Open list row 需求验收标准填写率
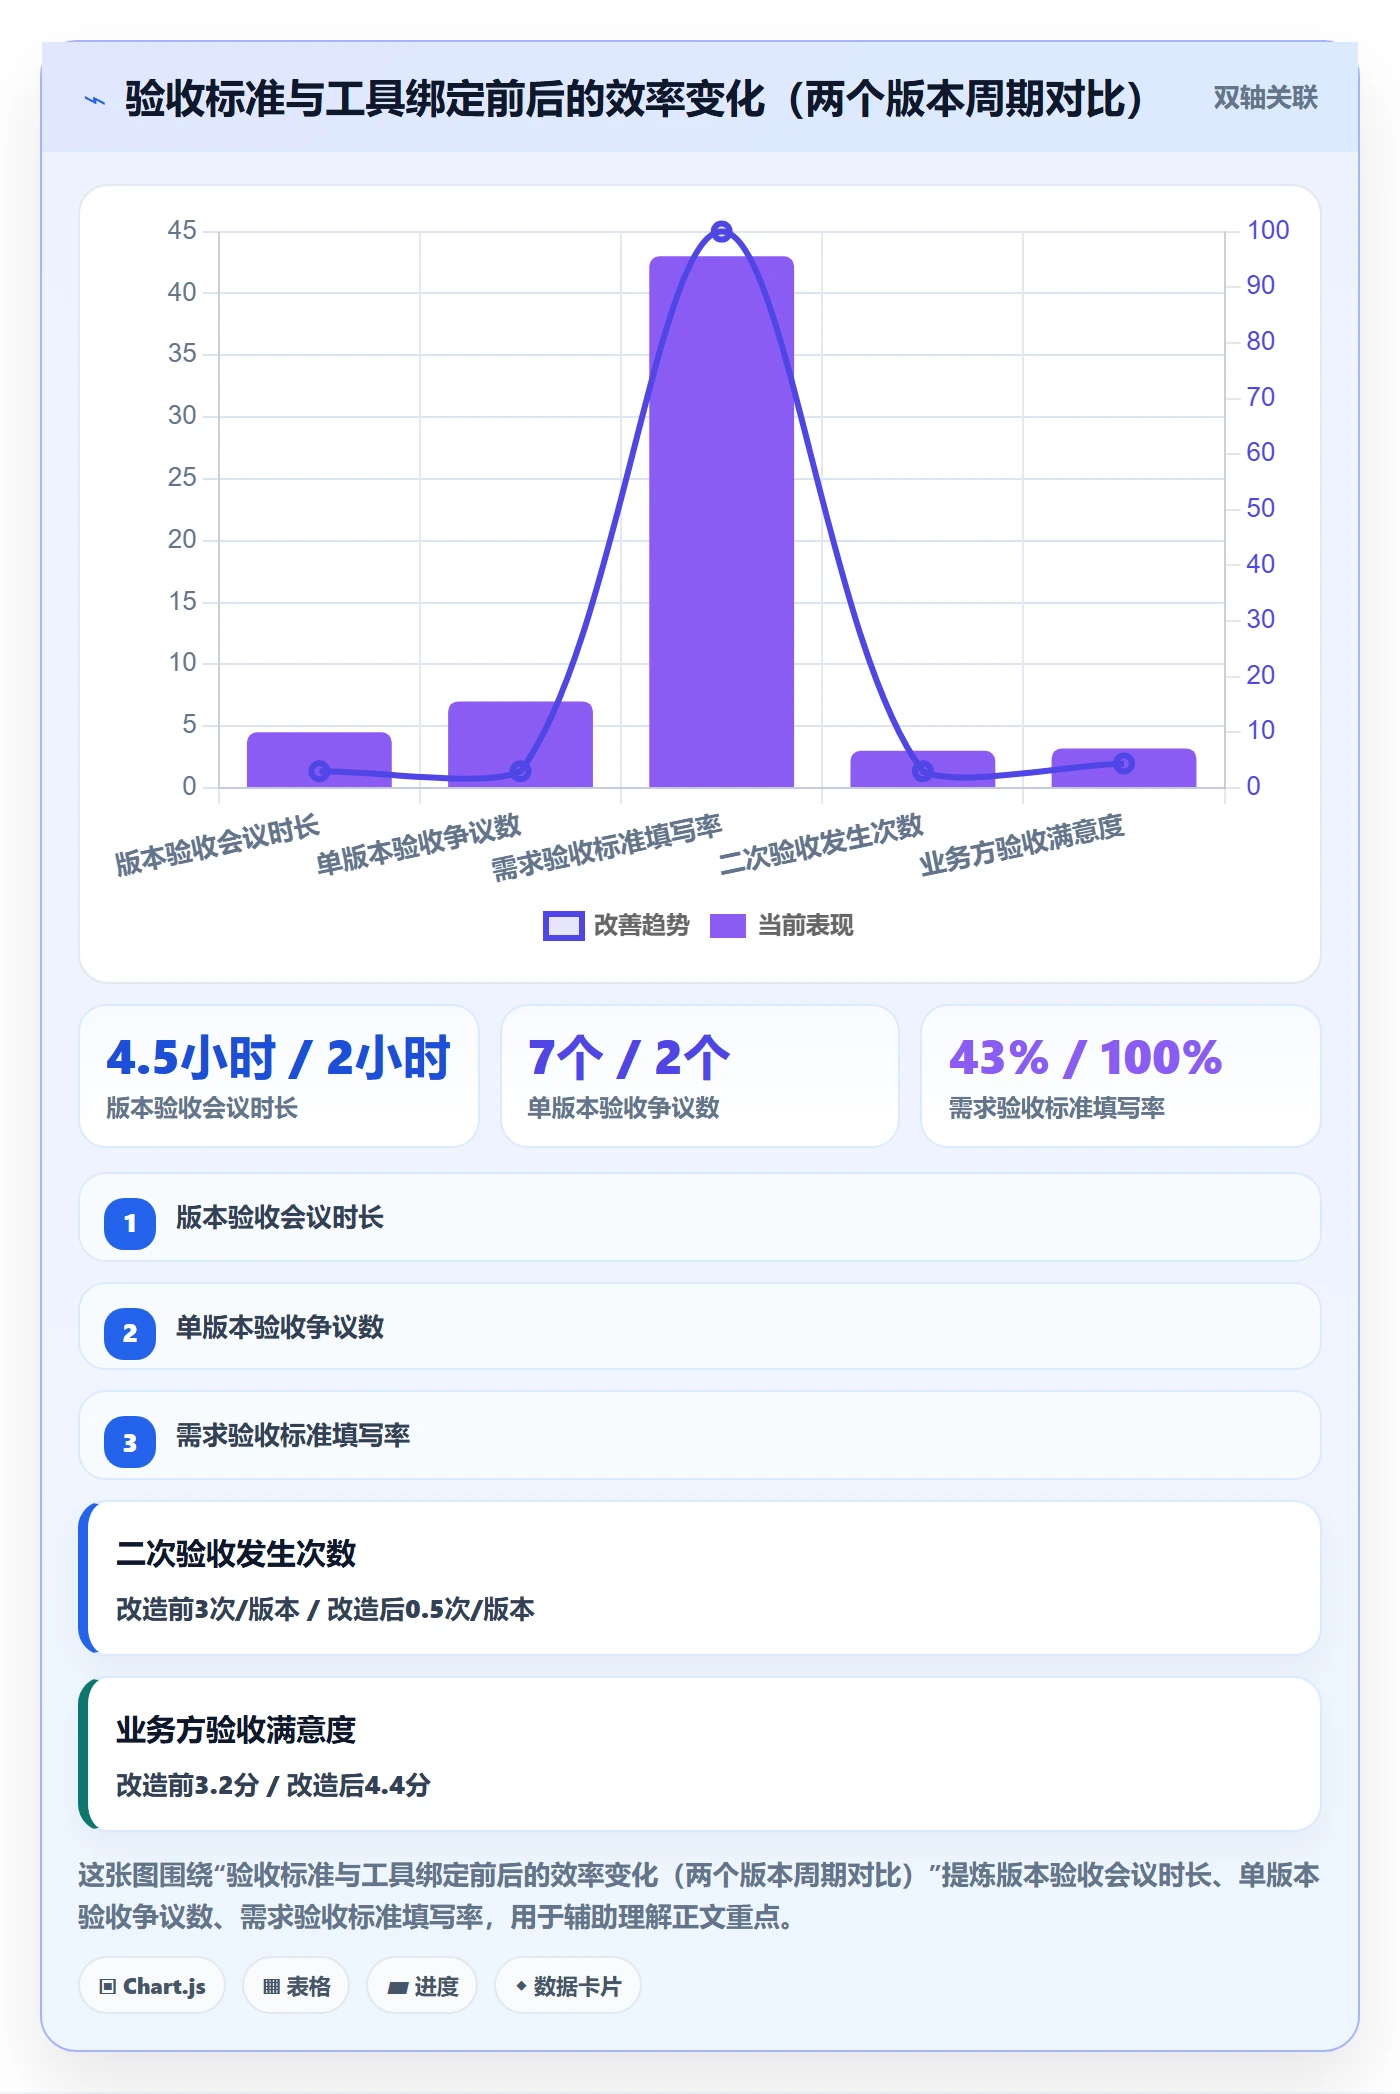 coord(700,1436)
